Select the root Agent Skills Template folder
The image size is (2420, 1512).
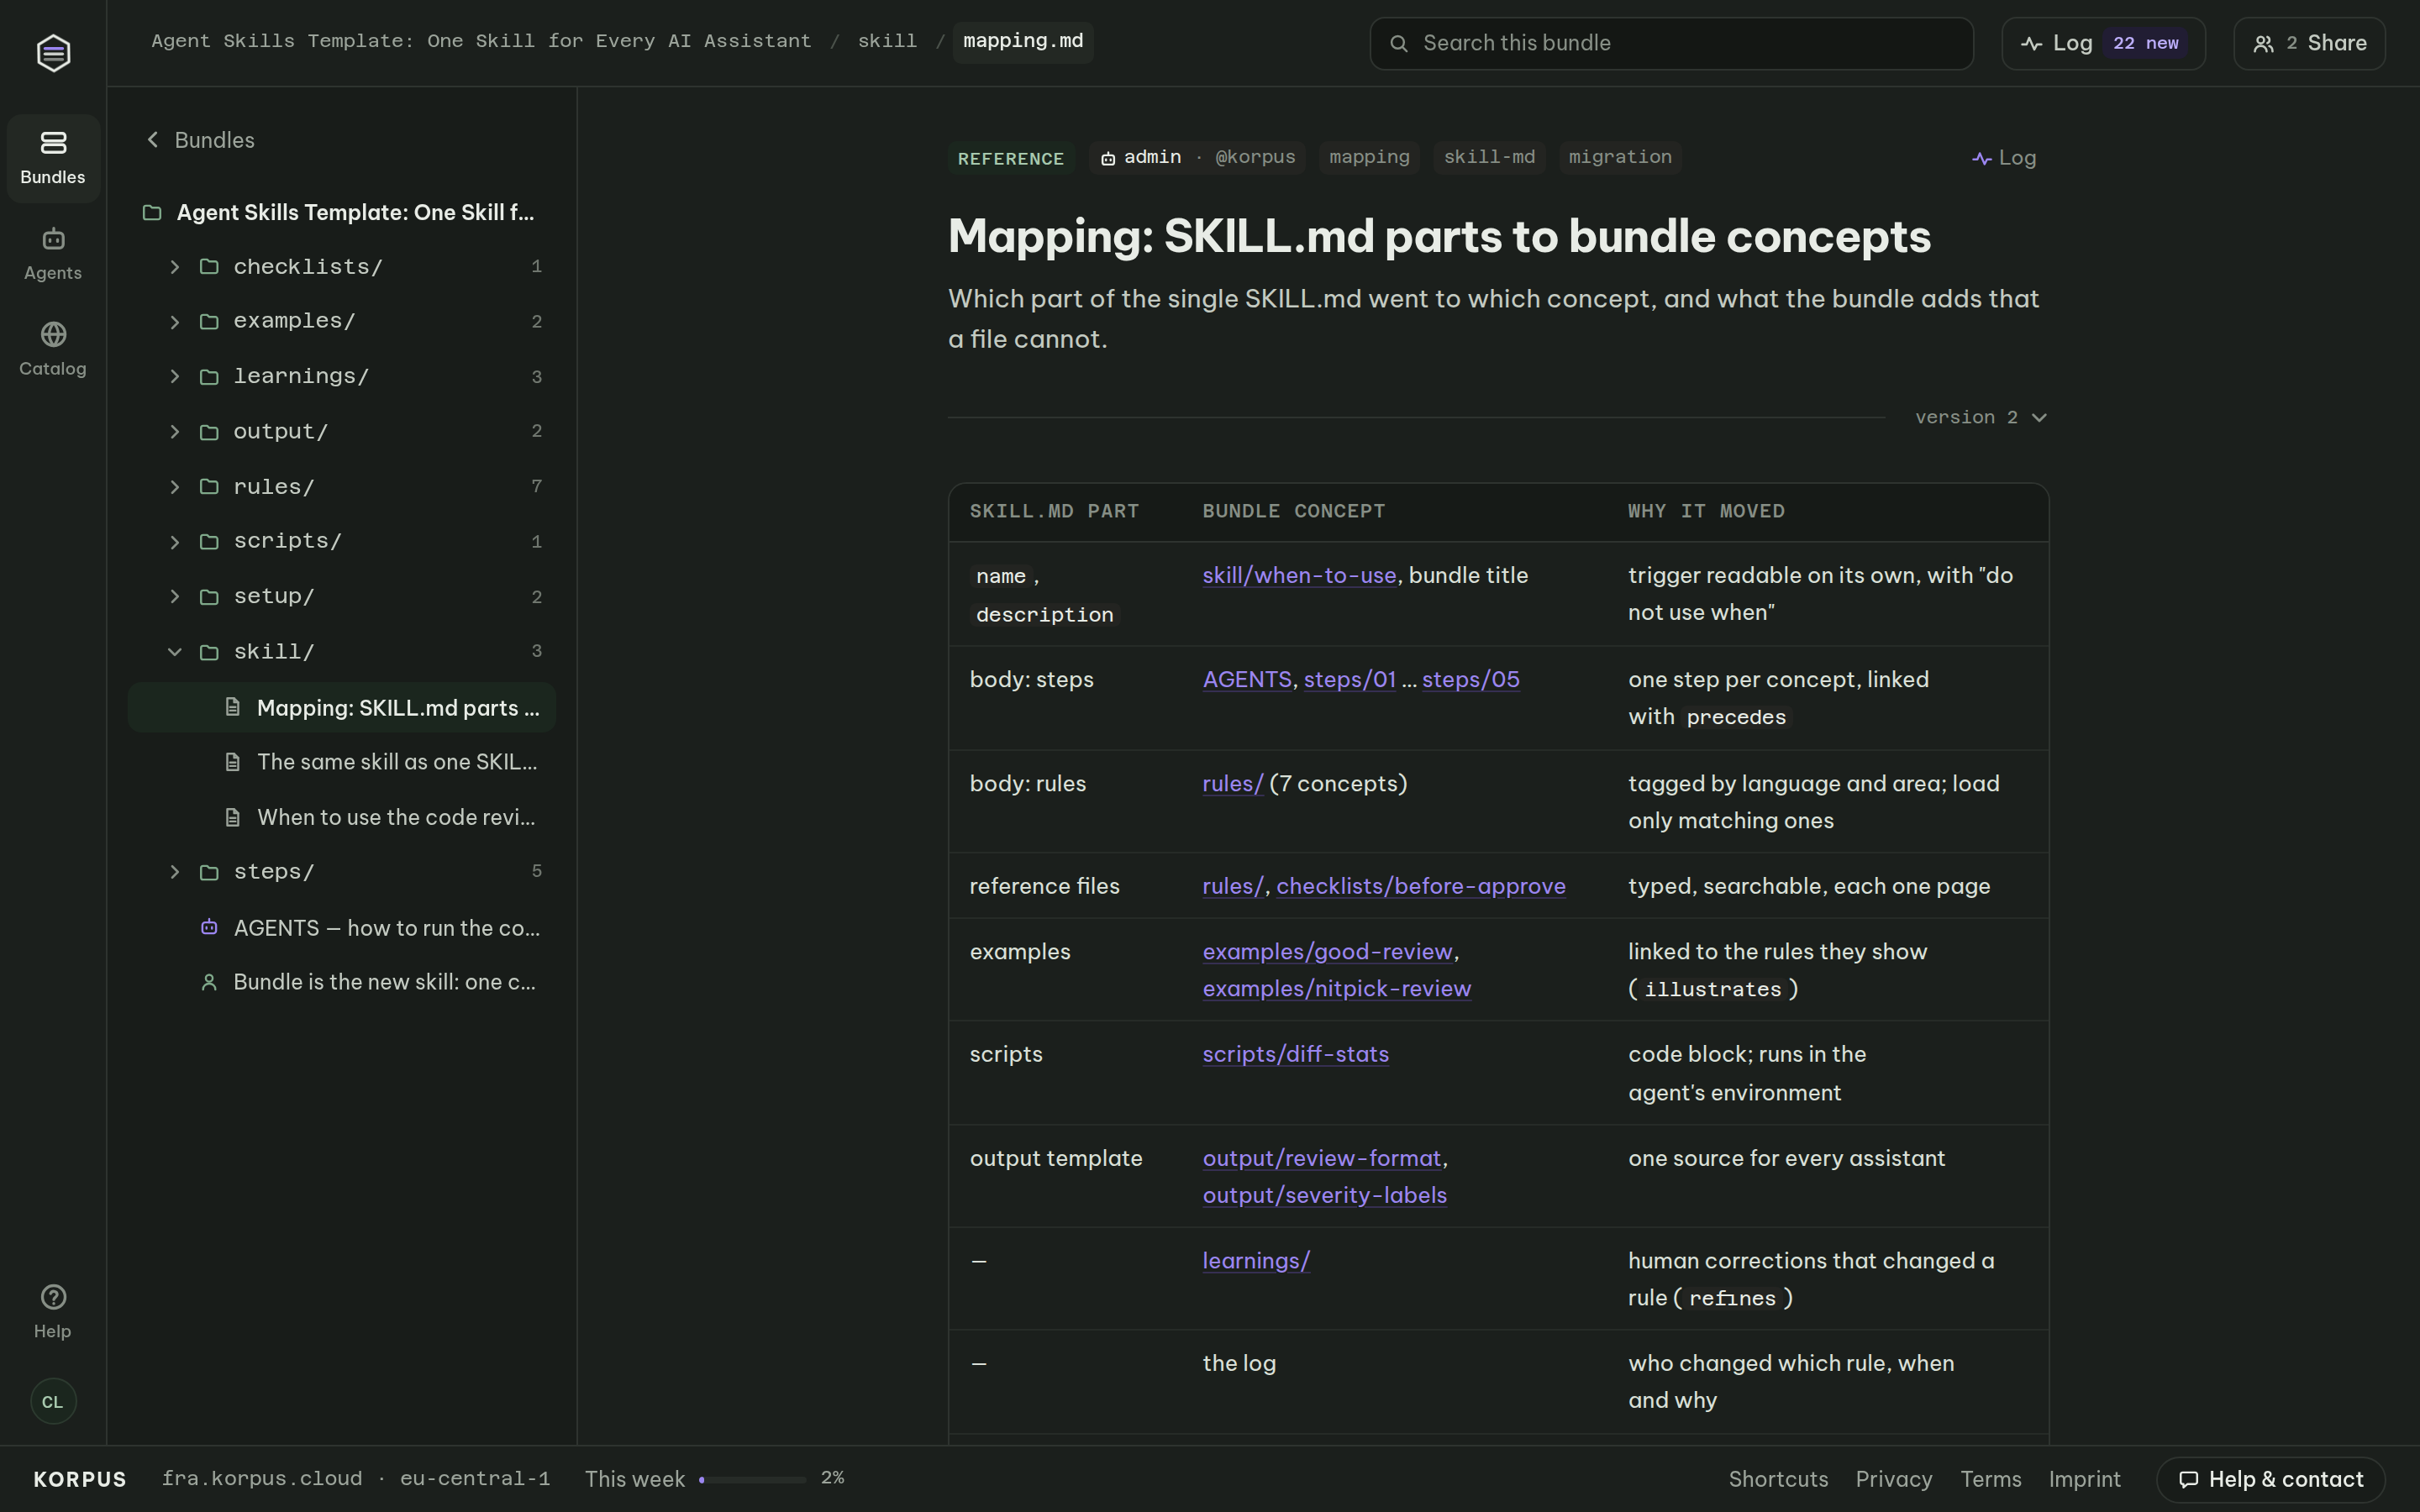[x=342, y=212]
